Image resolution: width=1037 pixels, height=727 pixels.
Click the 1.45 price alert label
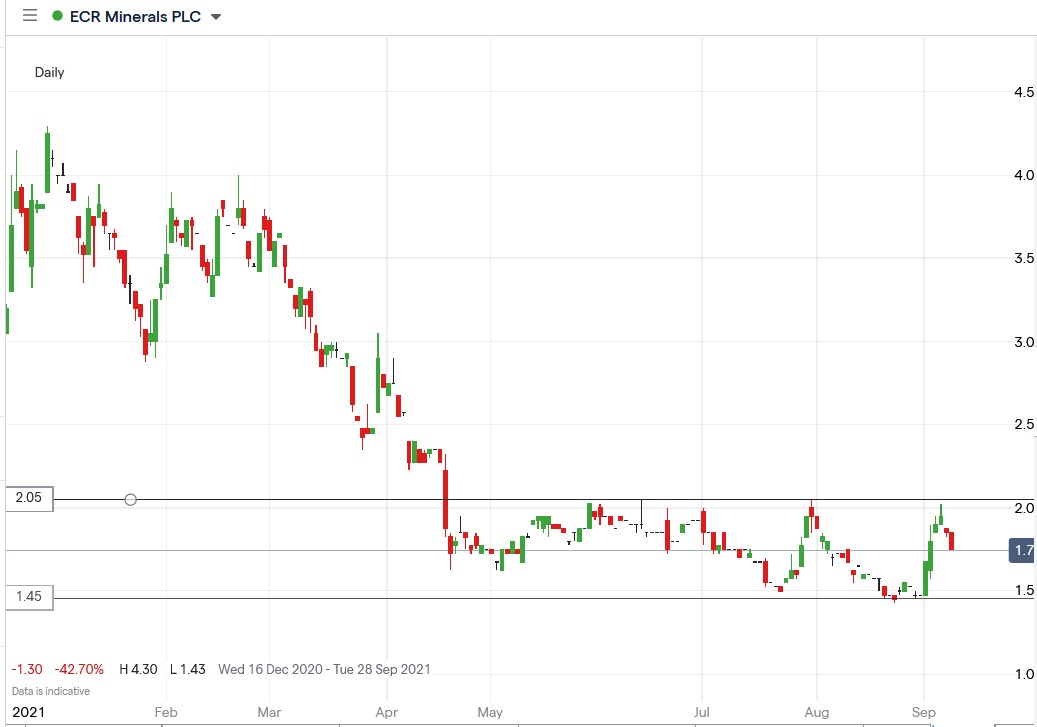point(28,597)
